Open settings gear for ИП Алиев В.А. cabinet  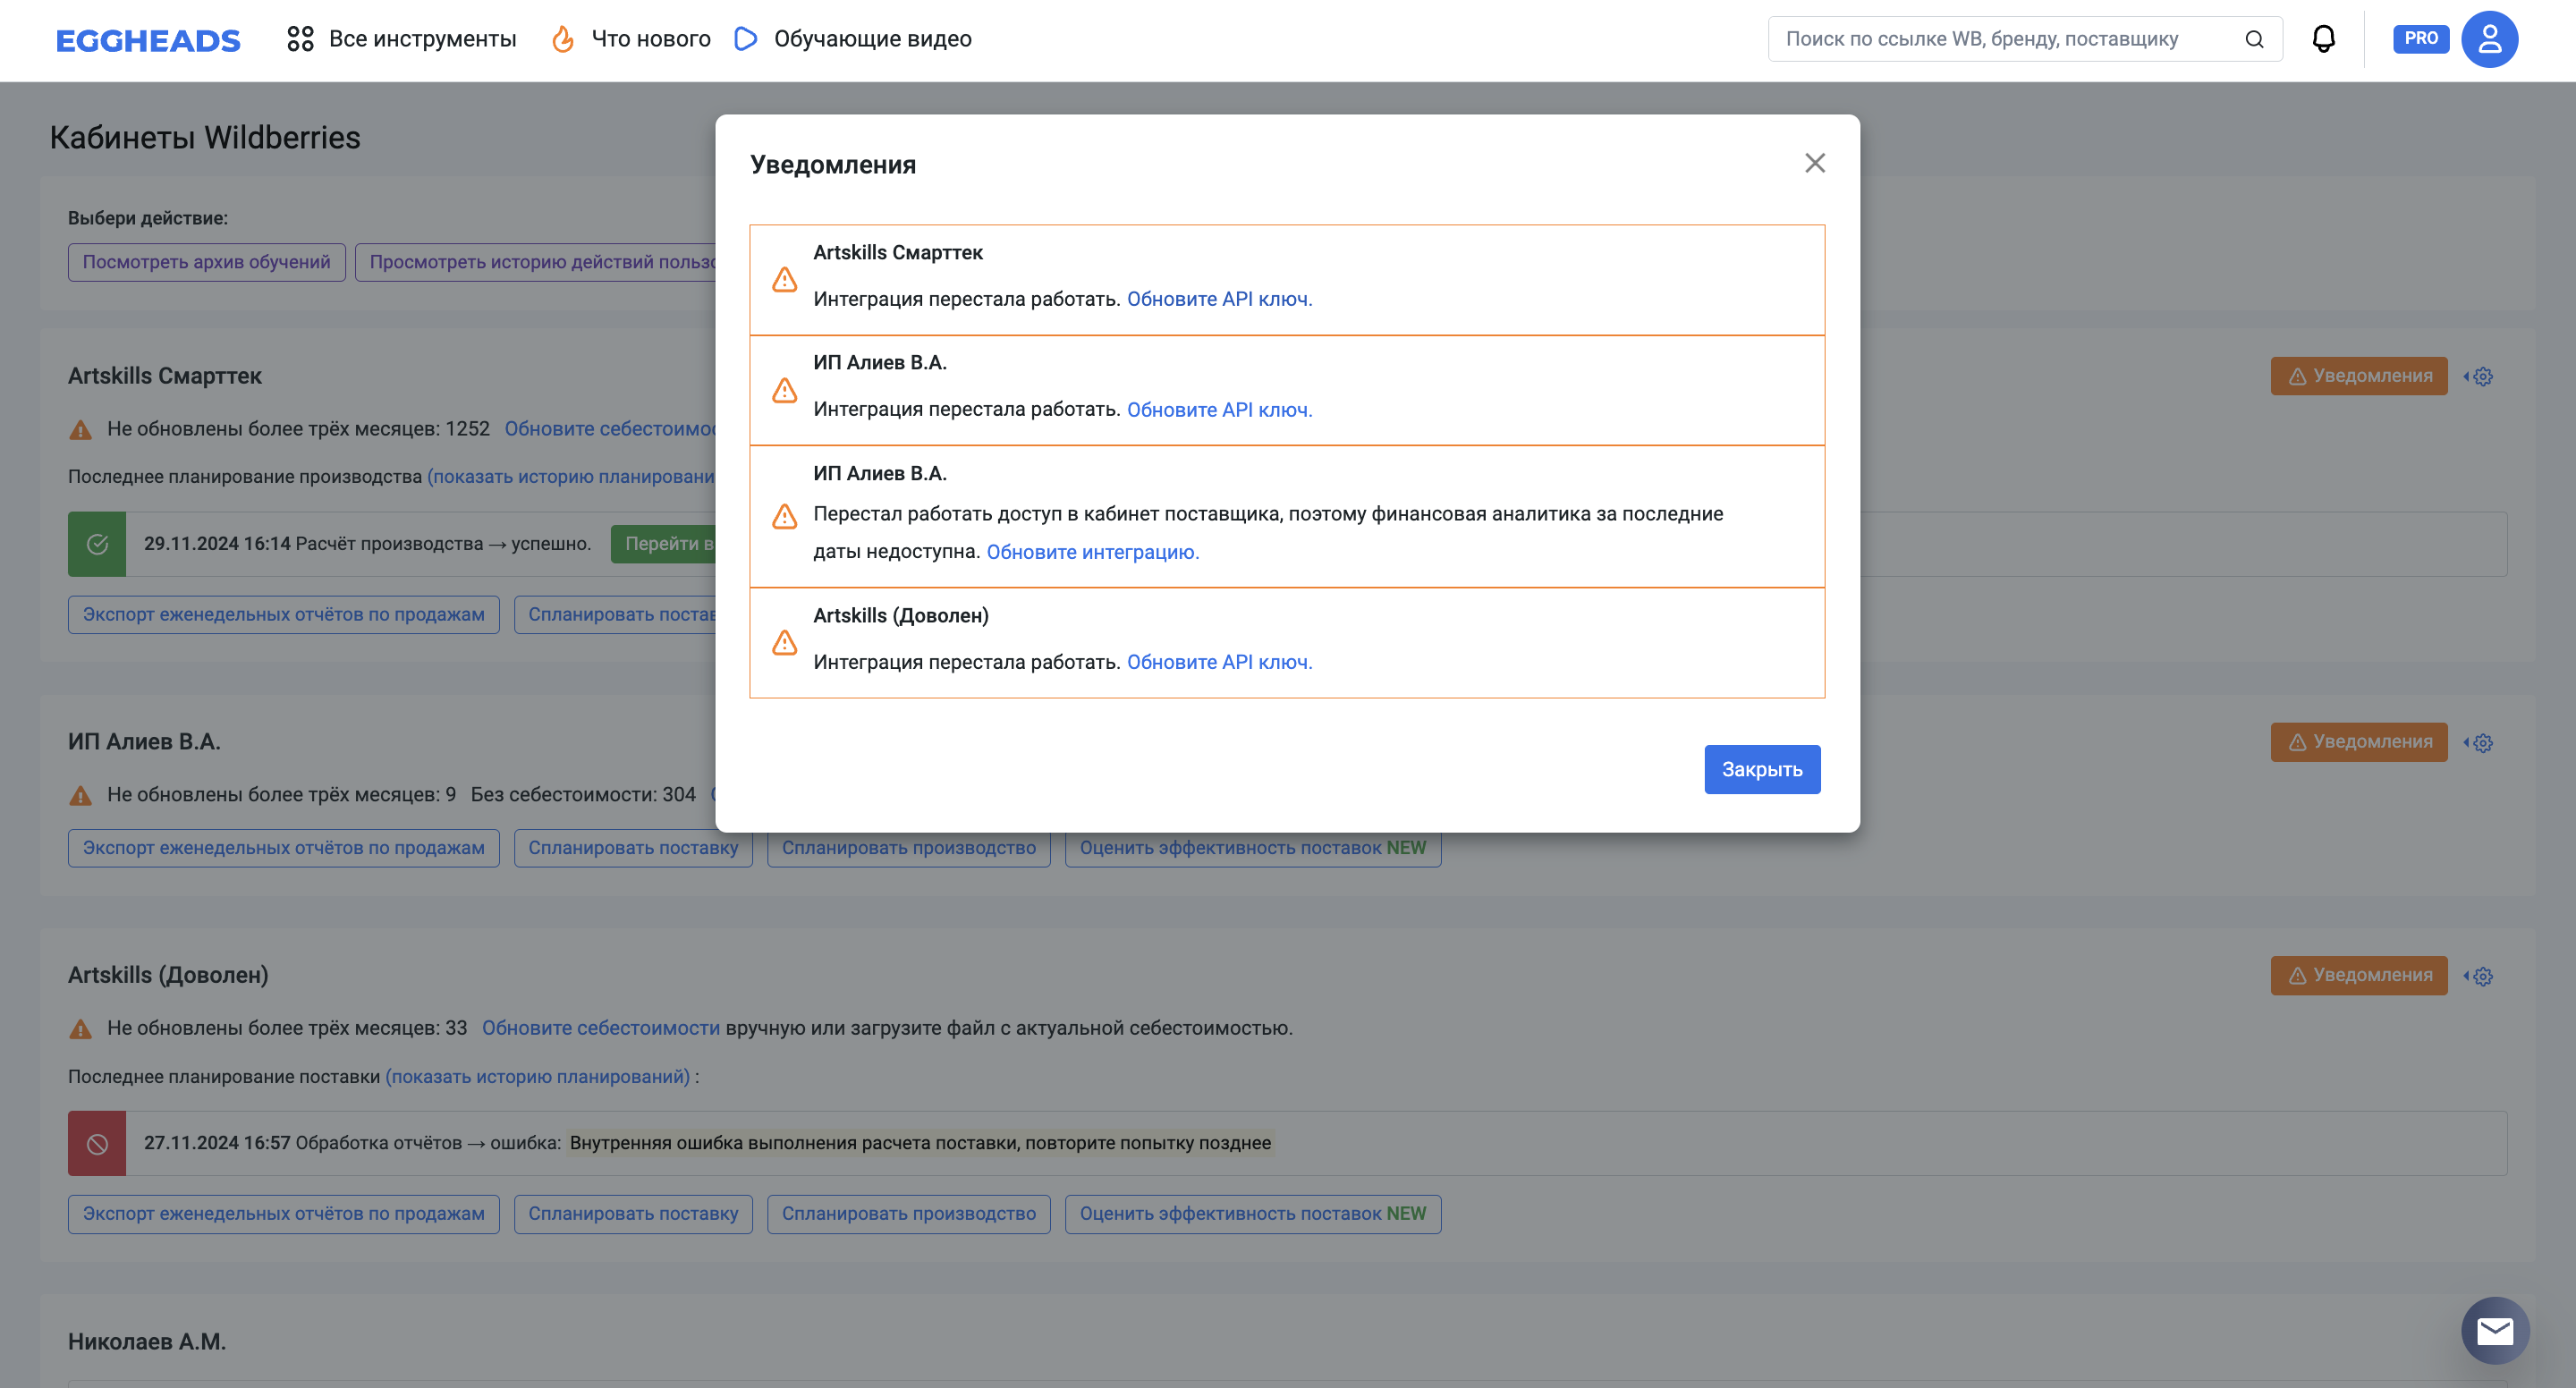2482,743
